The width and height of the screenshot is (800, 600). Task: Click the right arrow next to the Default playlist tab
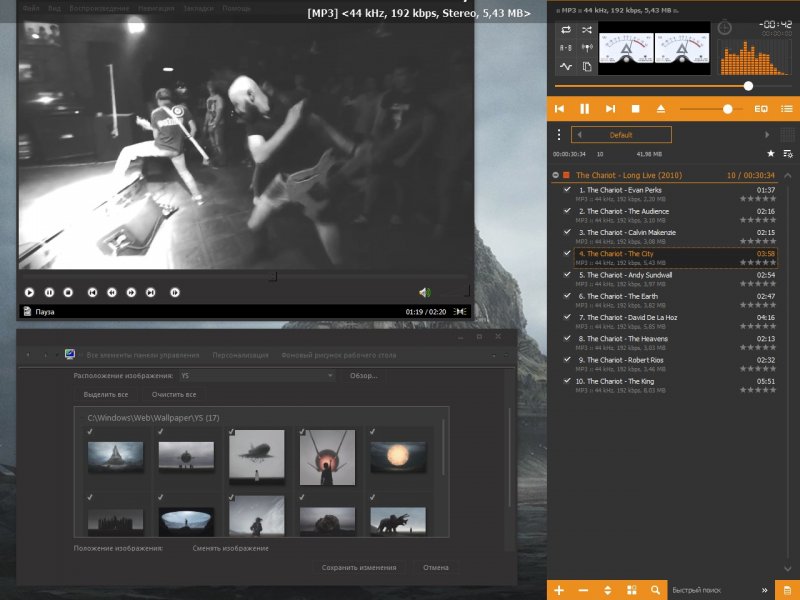click(x=767, y=135)
